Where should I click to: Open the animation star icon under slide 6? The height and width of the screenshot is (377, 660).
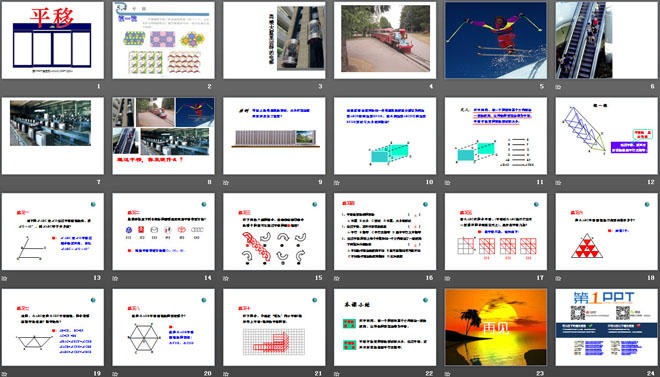559,87
